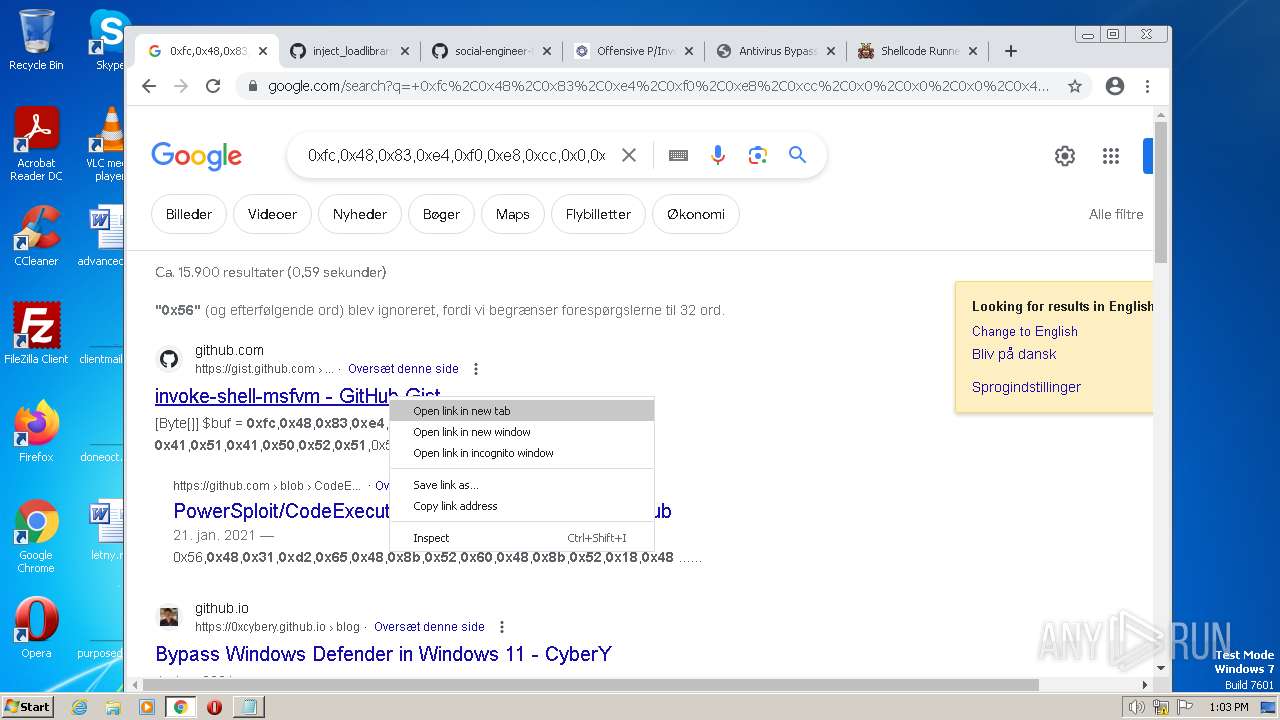Image resolution: width=1280 pixels, height=720 pixels.
Task: Reload the Google search page
Action: (213, 86)
